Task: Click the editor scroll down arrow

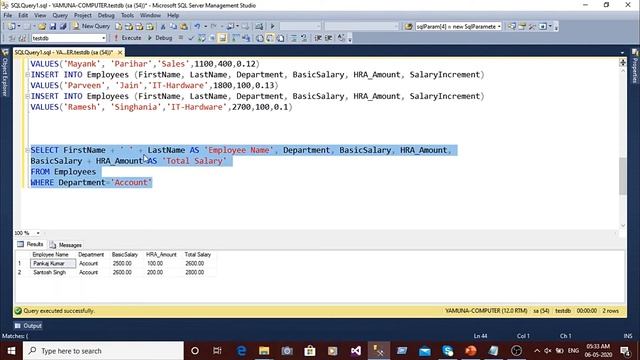Action: click(x=622, y=225)
